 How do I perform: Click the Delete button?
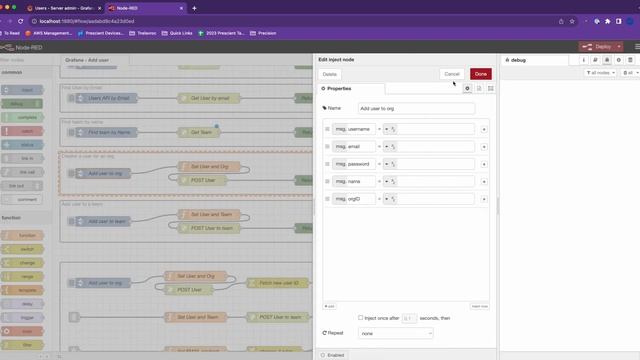[x=330, y=74]
